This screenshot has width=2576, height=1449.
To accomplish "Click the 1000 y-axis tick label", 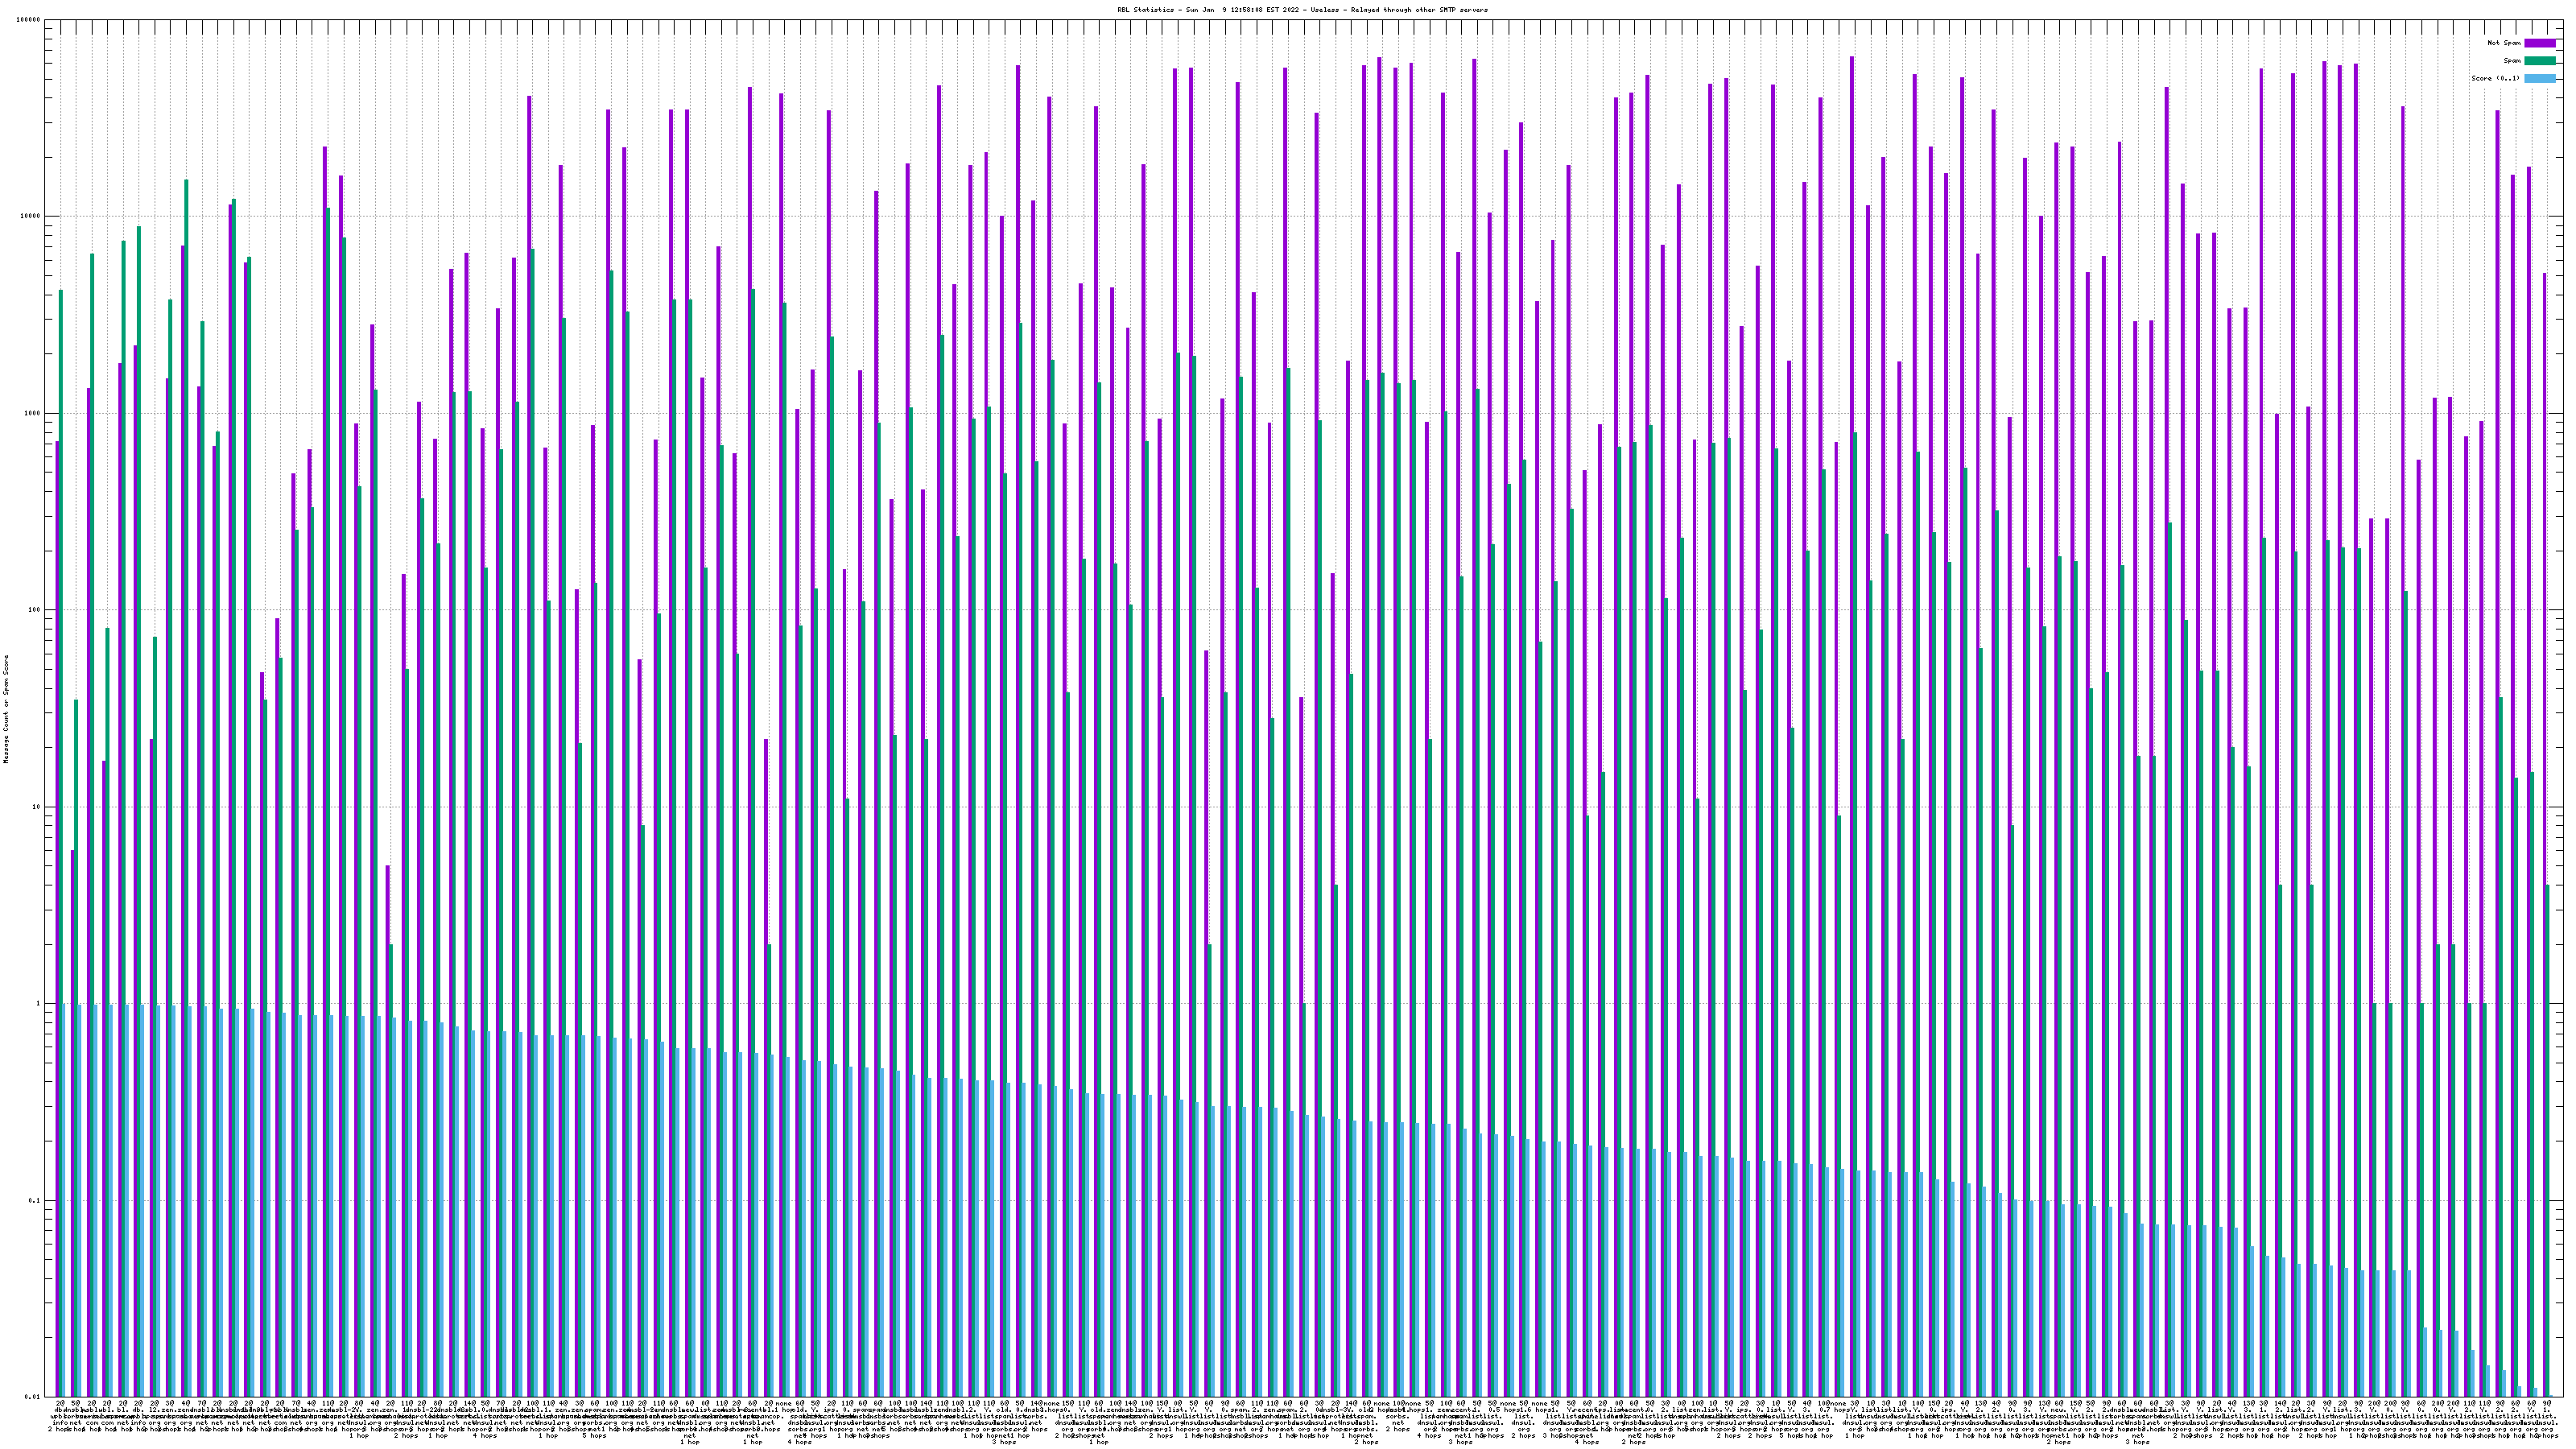I will click(33, 413).
